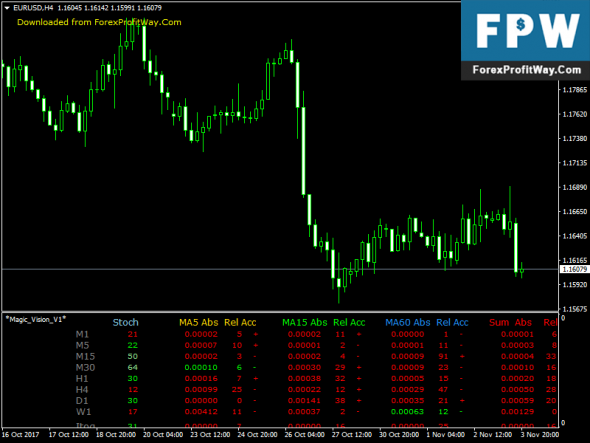This screenshot has width=590, height=443.
Task: Click MA5 Abs value 0.00099
Action: tap(201, 390)
